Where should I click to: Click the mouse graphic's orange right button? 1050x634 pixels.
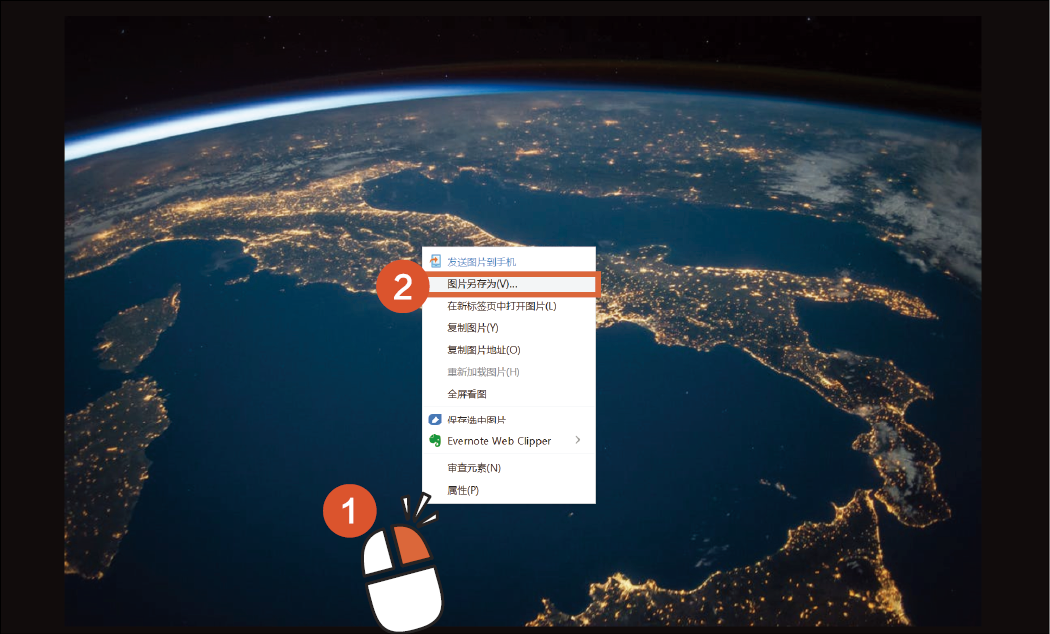(x=413, y=544)
